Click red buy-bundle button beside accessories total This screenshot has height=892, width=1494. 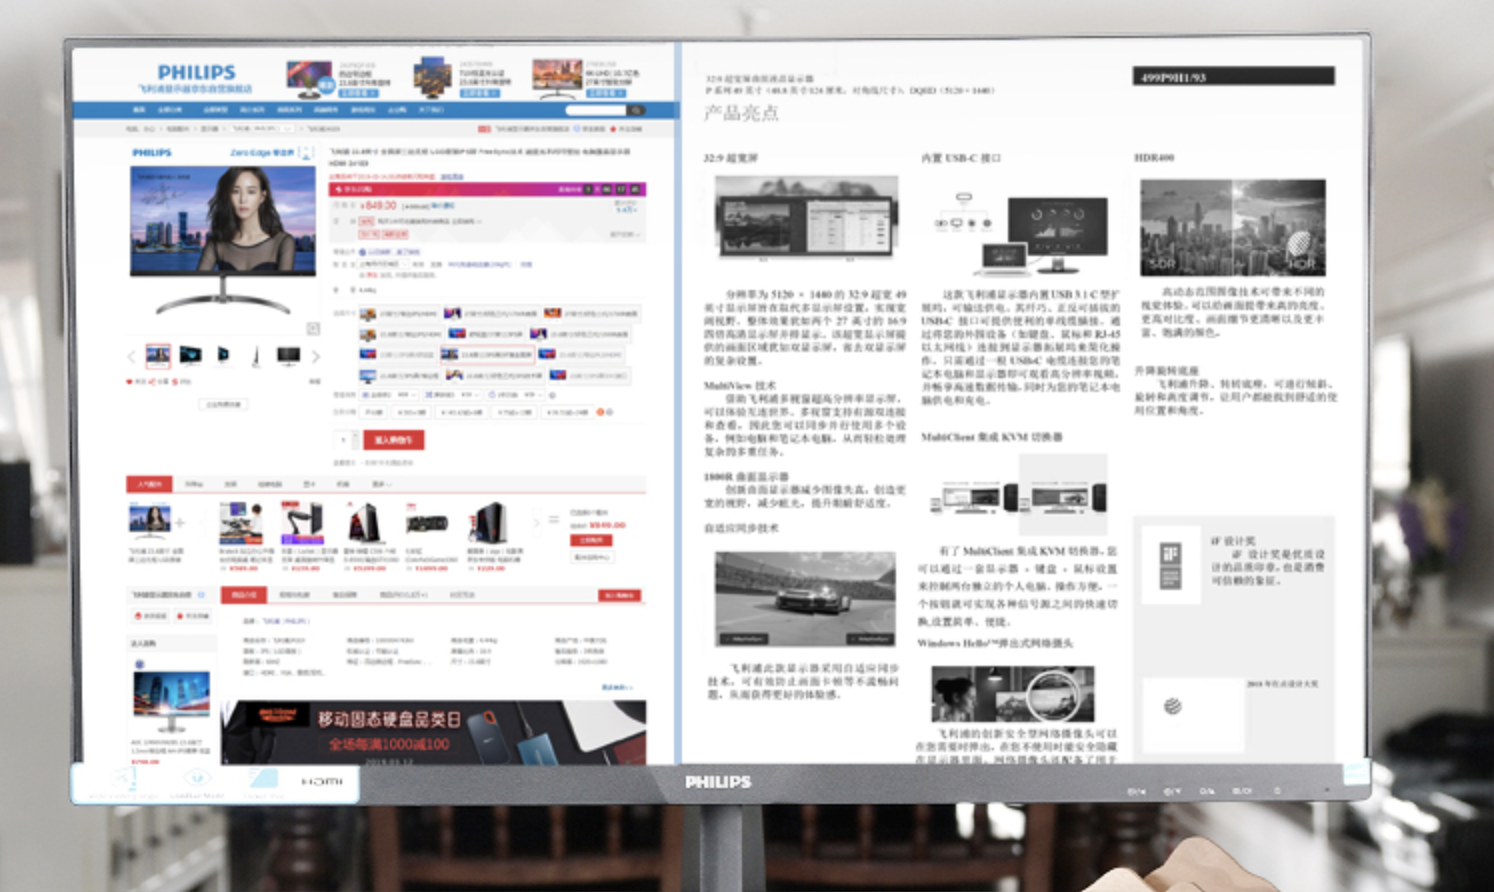(x=591, y=541)
